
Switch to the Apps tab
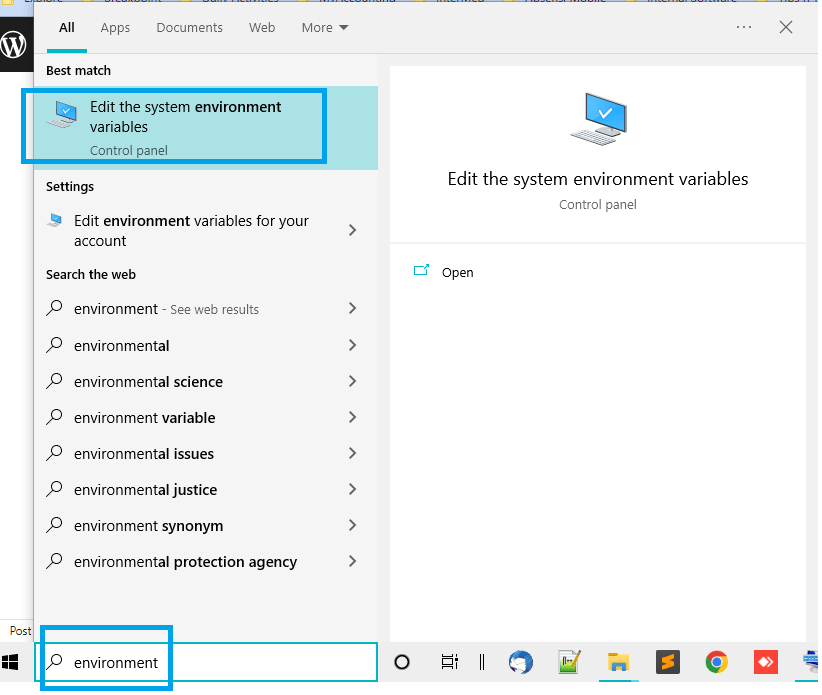(115, 28)
